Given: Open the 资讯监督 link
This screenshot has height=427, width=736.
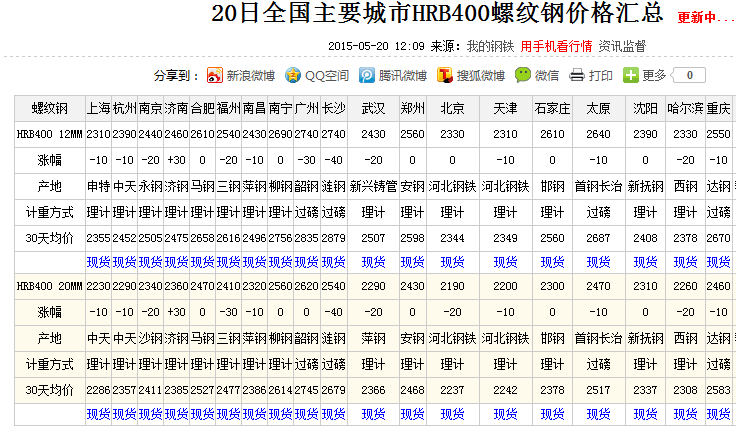Looking at the screenshot, I should 622,46.
